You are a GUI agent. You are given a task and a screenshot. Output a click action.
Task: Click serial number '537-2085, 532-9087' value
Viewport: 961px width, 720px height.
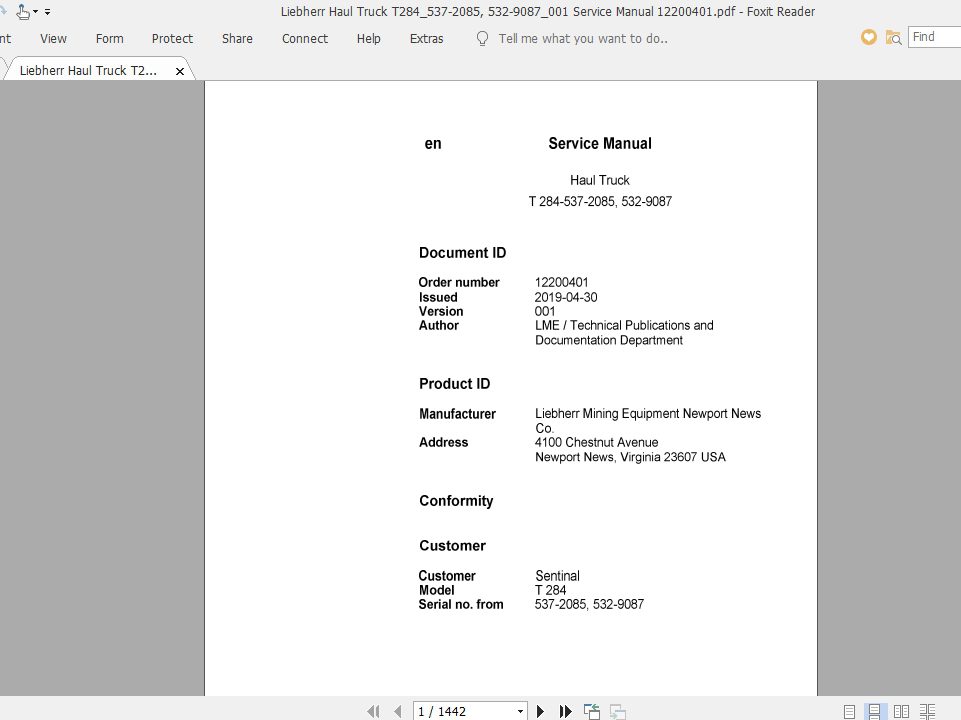(589, 604)
